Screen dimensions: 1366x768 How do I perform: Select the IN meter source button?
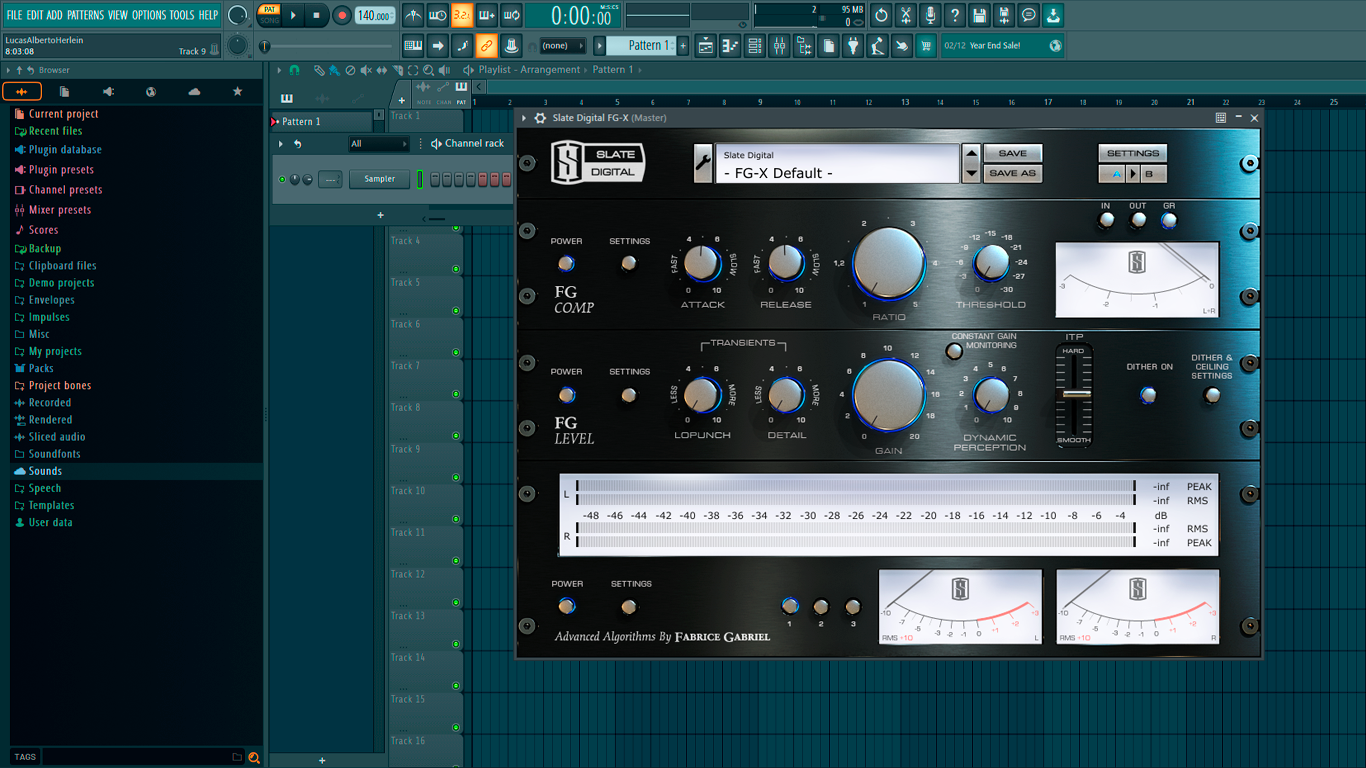[x=1106, y=221]
